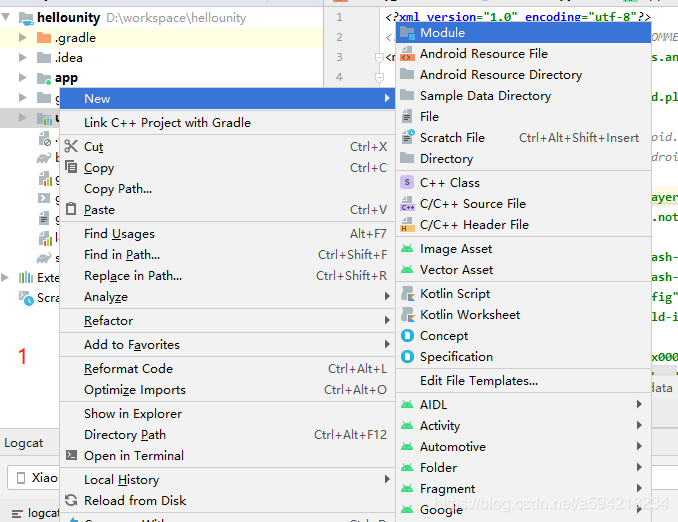Image resolution: width=678 pixels, height=522 pixels.
Task: Select Directory Path
Action: (x=227, y=435)
